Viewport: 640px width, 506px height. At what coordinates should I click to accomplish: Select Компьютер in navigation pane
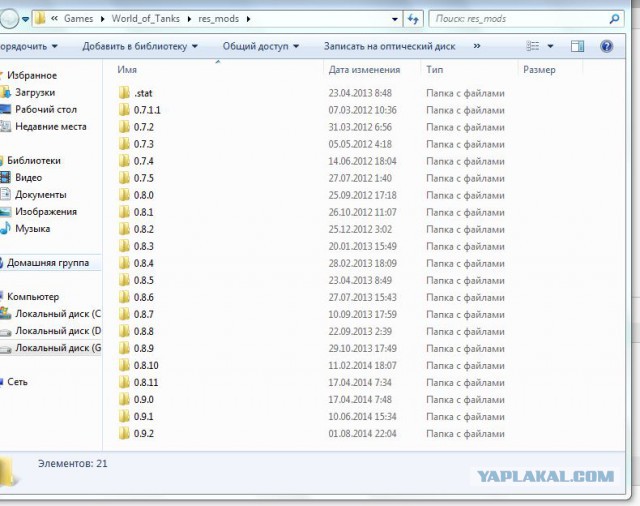(x=33, y=297)
